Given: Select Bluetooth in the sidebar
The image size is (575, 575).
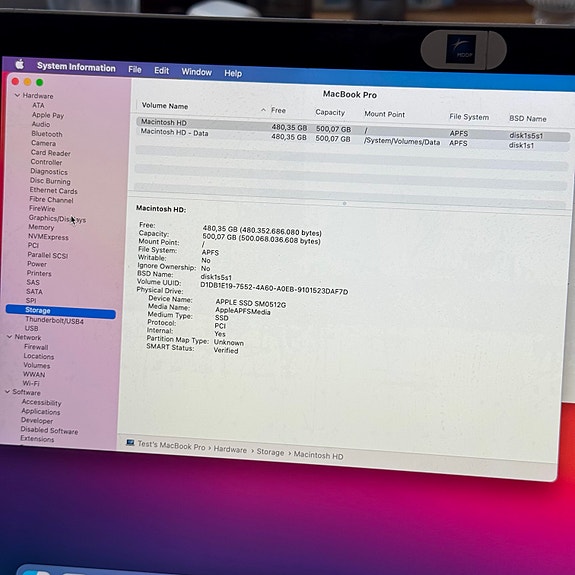Looking at the screenshot, I should pyautogui.click(x=47, y=134).
